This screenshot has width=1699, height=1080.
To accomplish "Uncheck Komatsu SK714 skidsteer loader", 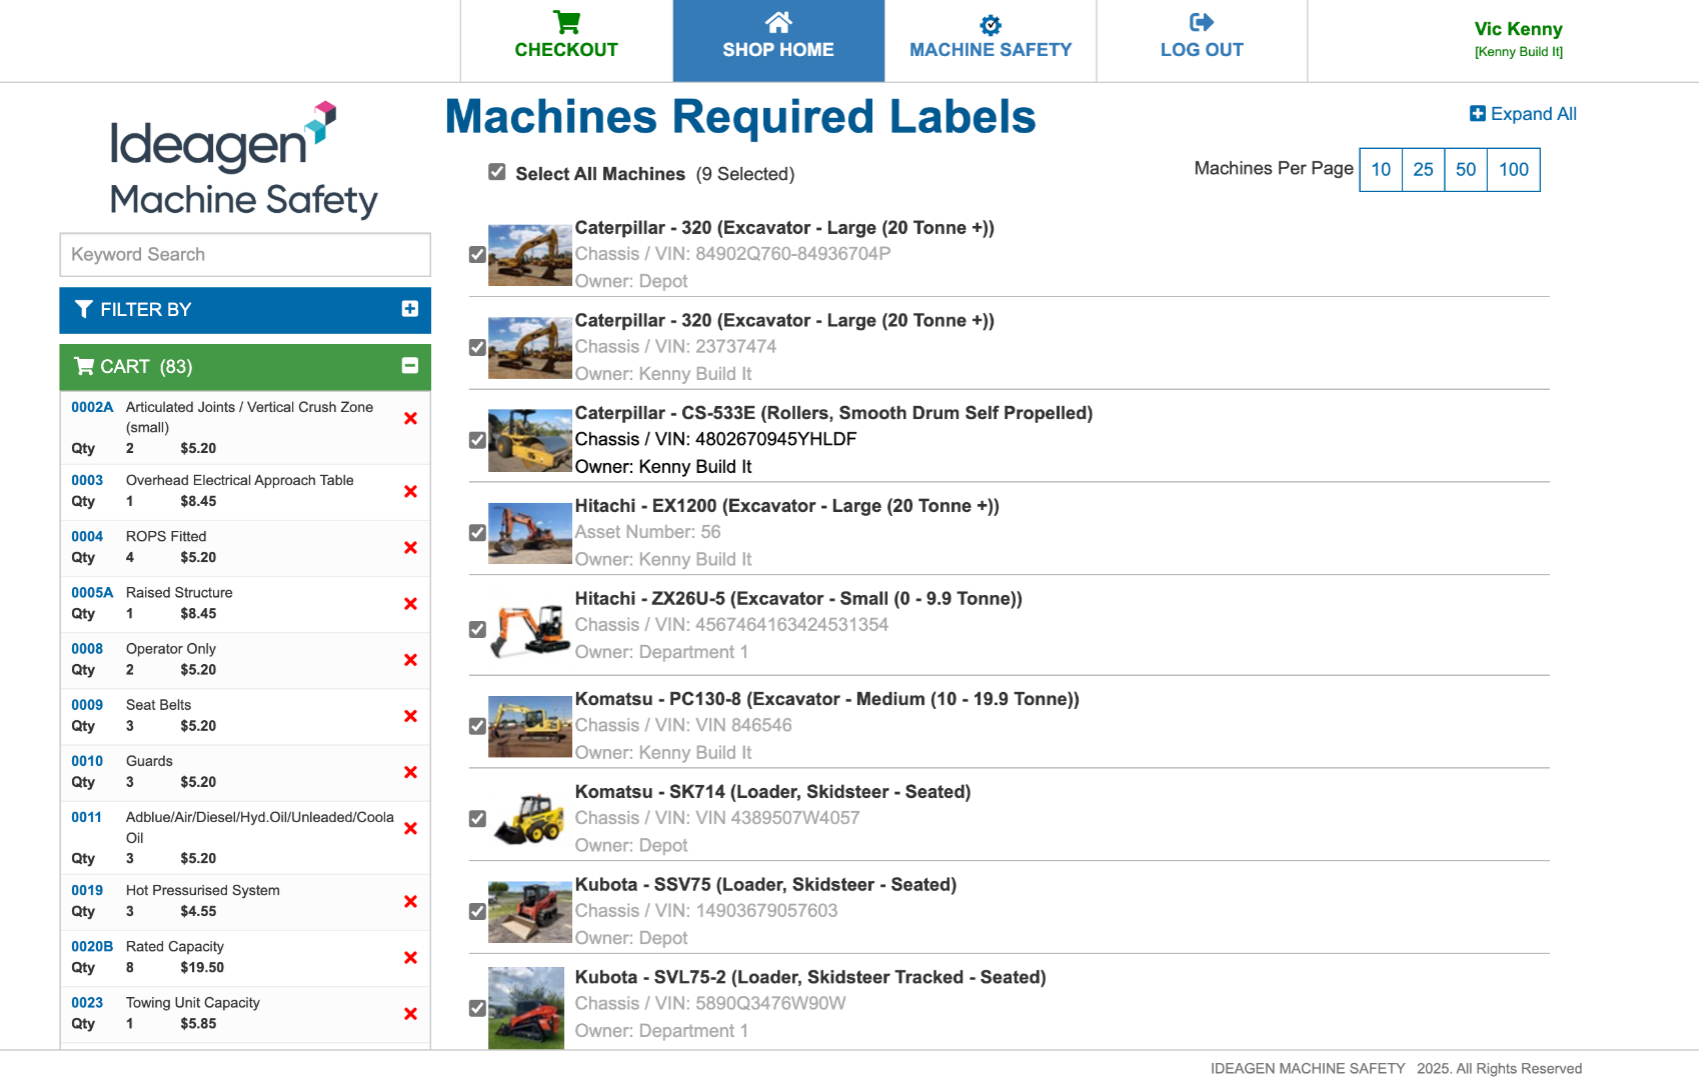I will (478, 818).
